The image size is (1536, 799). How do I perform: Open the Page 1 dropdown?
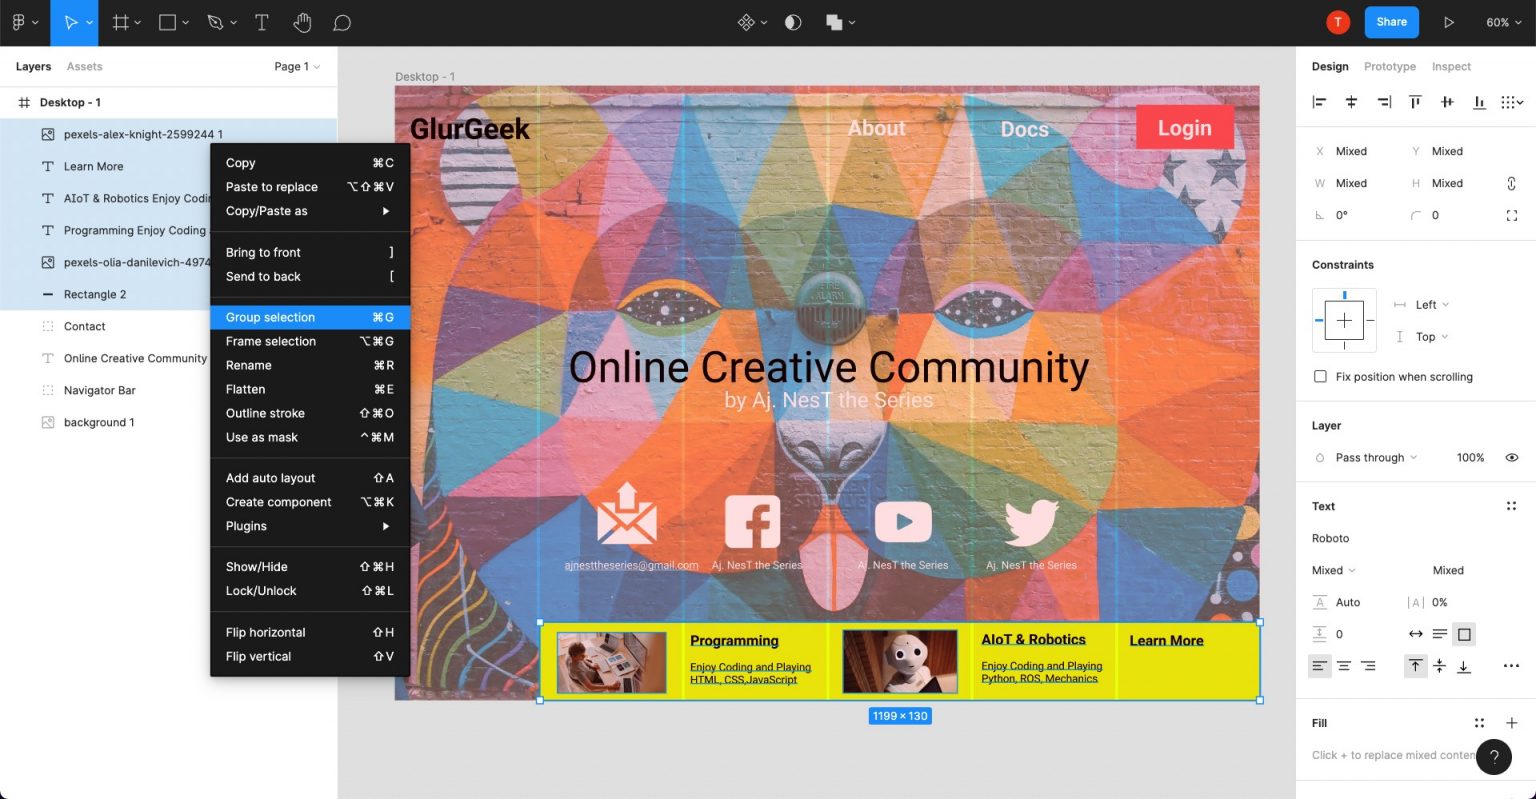click(x=297, y=67)
